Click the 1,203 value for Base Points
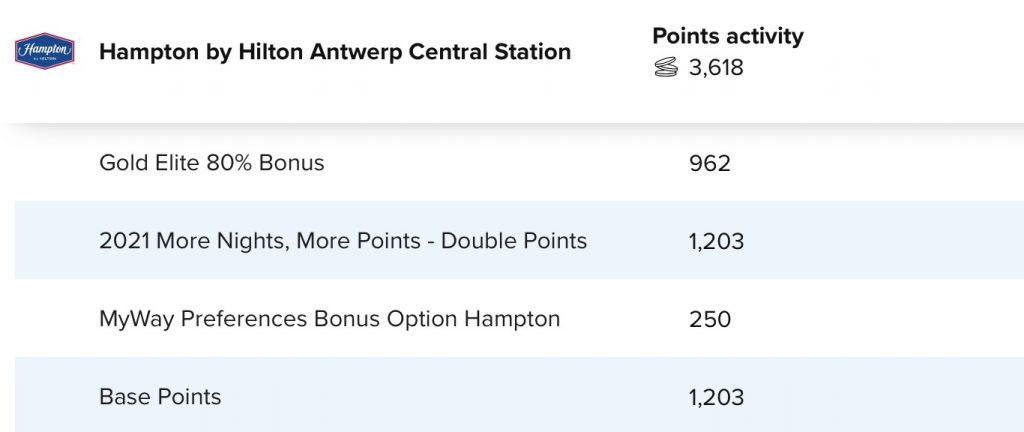 point(716,397)
